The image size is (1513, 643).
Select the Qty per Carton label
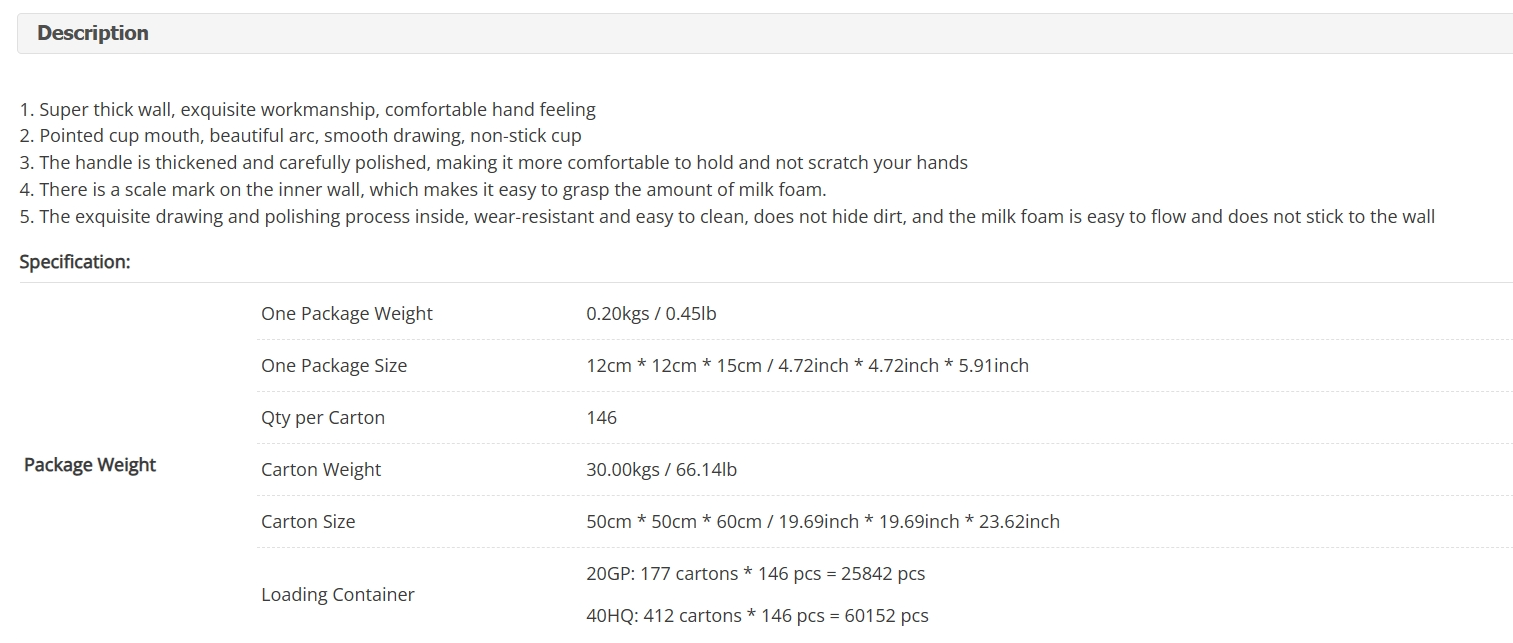(323, 418)
